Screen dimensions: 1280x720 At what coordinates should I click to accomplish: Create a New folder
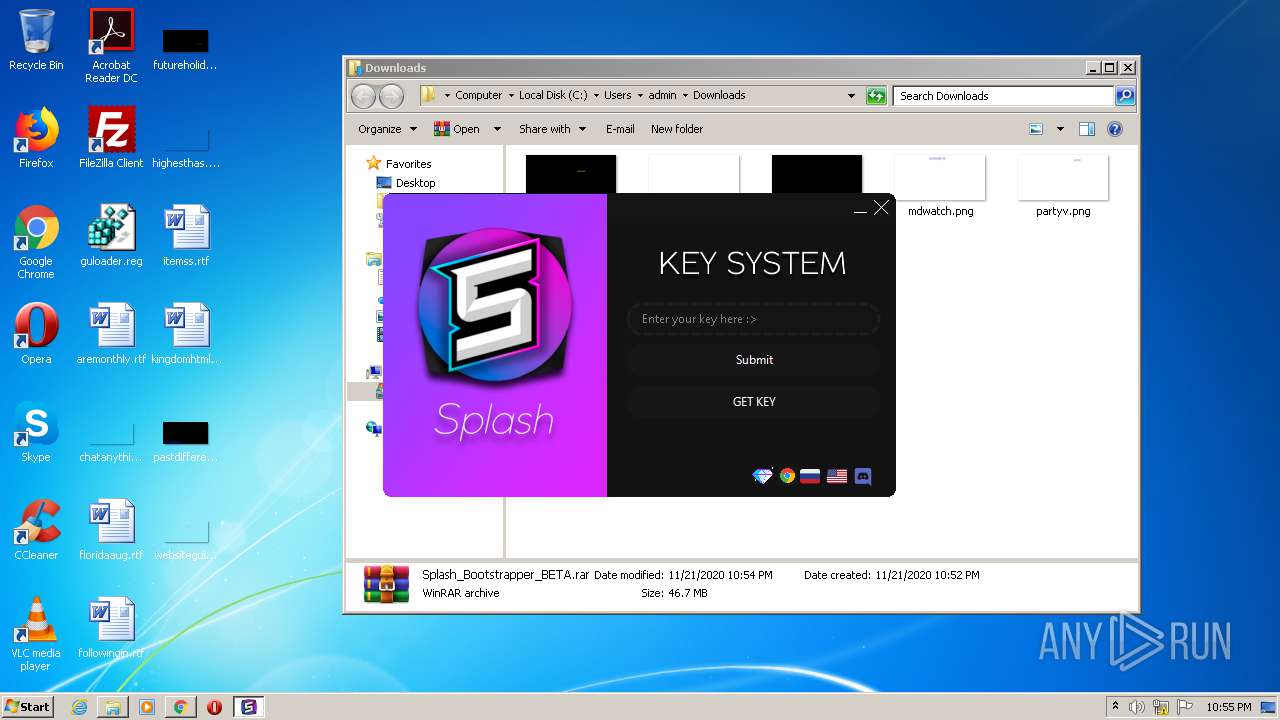677,129
